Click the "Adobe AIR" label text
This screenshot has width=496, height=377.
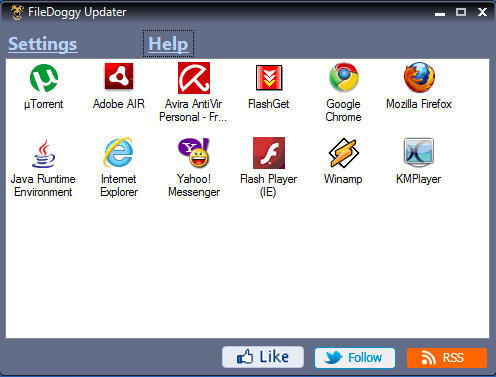coord(119,104)
